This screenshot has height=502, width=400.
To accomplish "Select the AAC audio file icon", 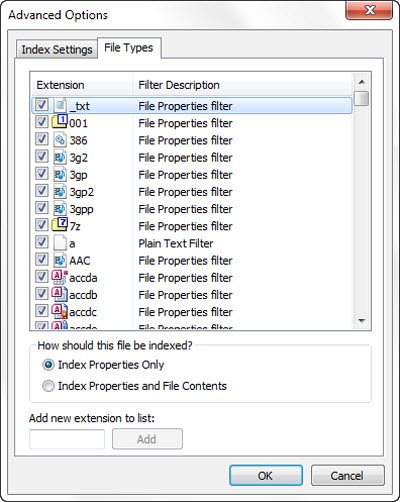I will [x=60, y=260].
